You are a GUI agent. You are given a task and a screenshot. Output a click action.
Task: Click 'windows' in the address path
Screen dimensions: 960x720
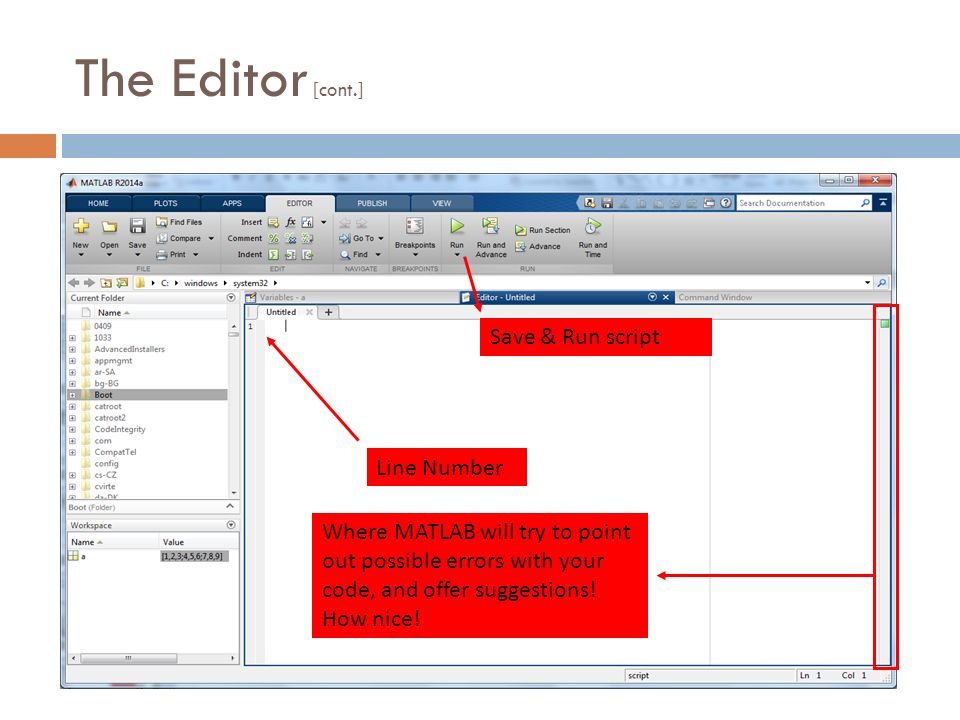click(201, 283)
